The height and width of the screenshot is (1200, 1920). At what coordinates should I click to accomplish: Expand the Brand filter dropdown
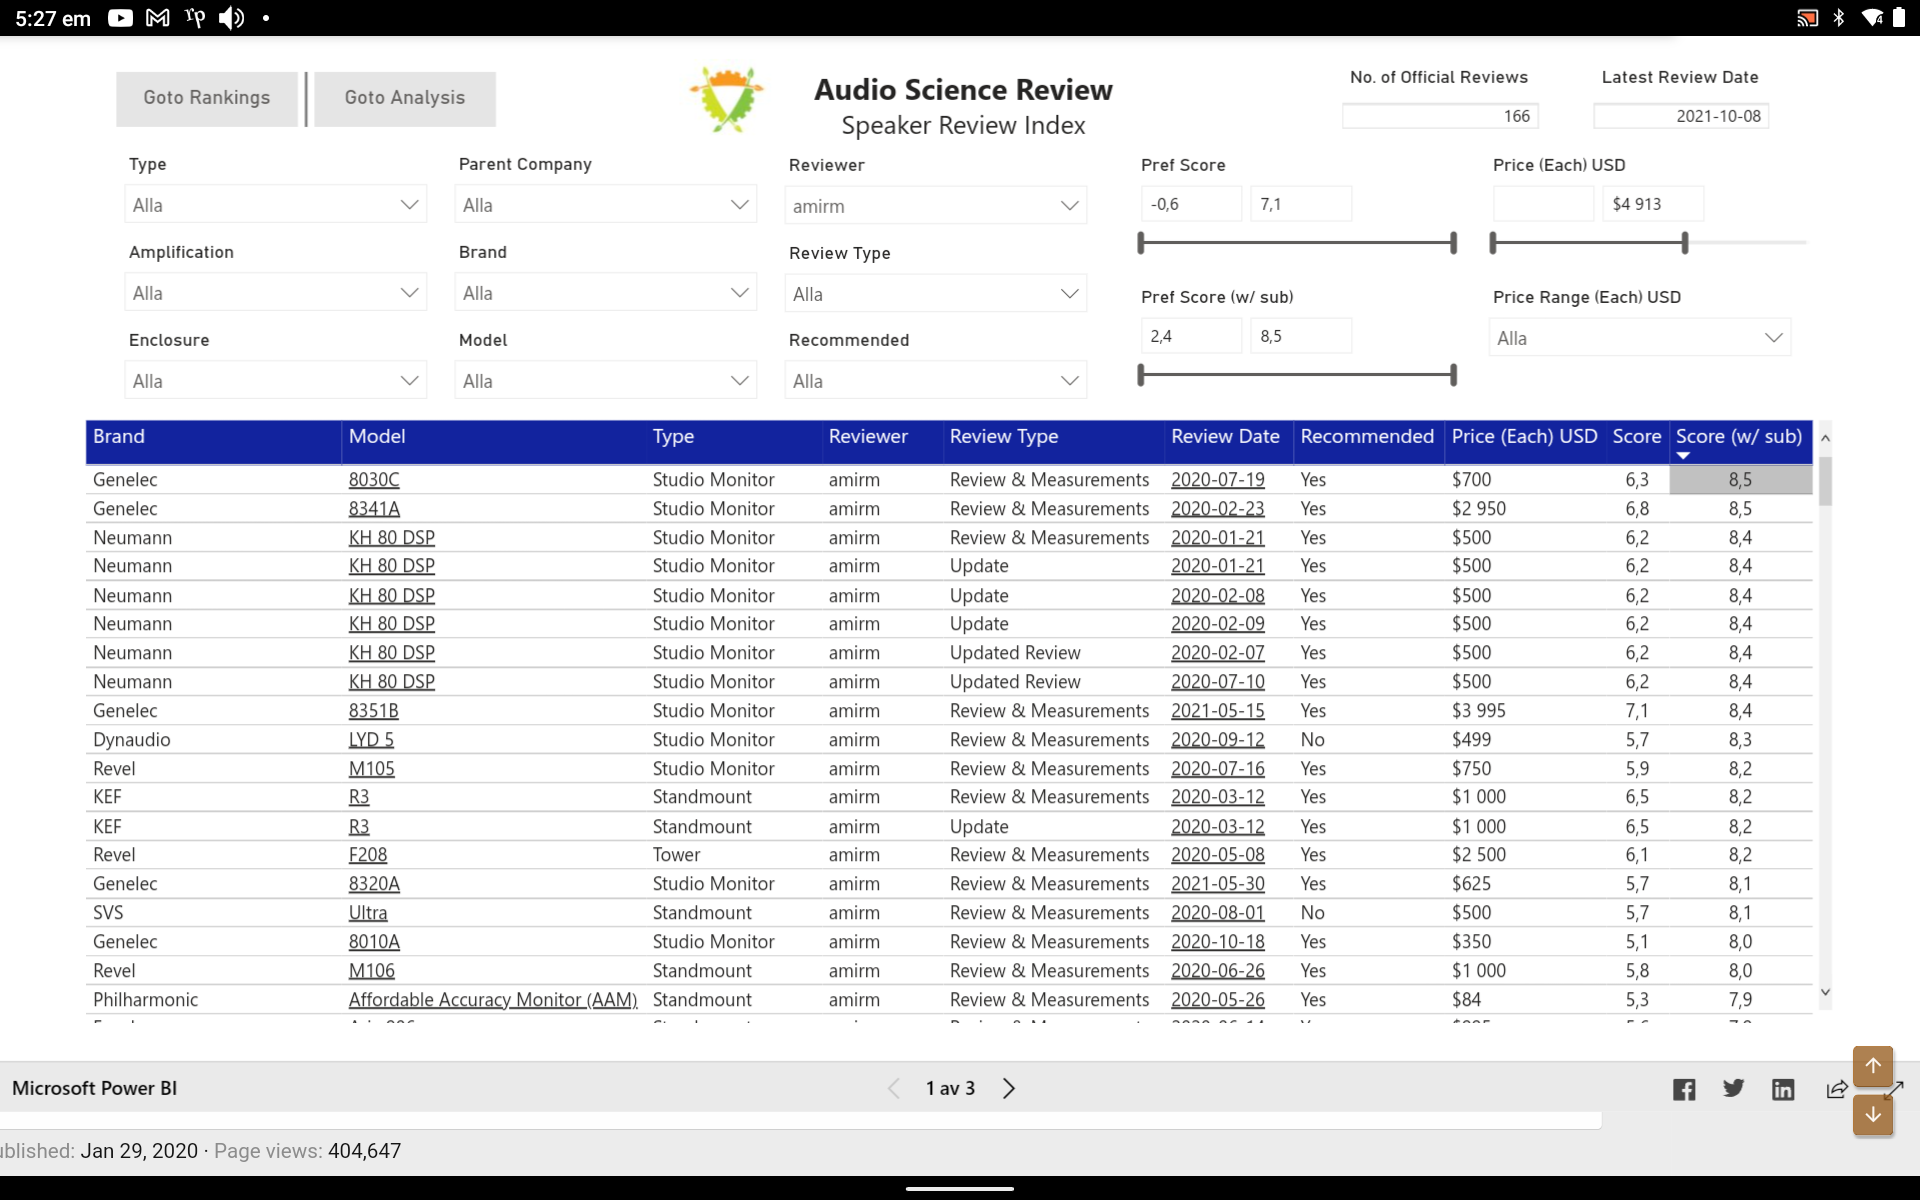pos(606,293)
